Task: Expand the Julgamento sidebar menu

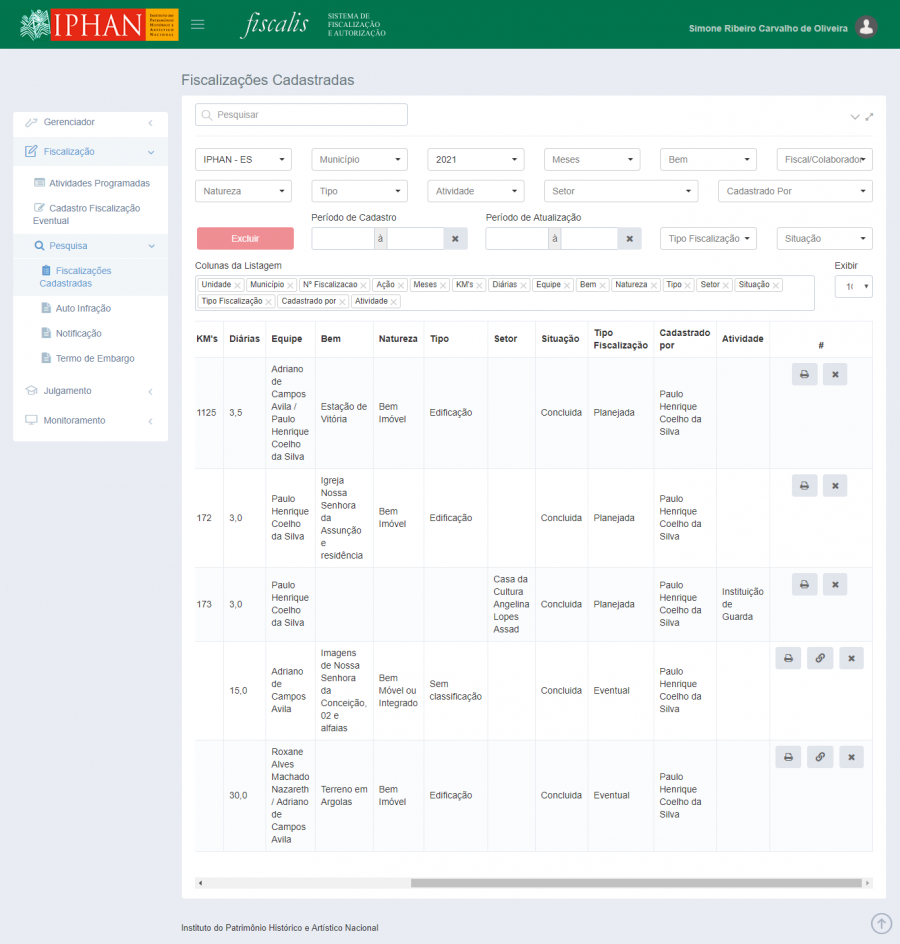Action: click(90, 391)
